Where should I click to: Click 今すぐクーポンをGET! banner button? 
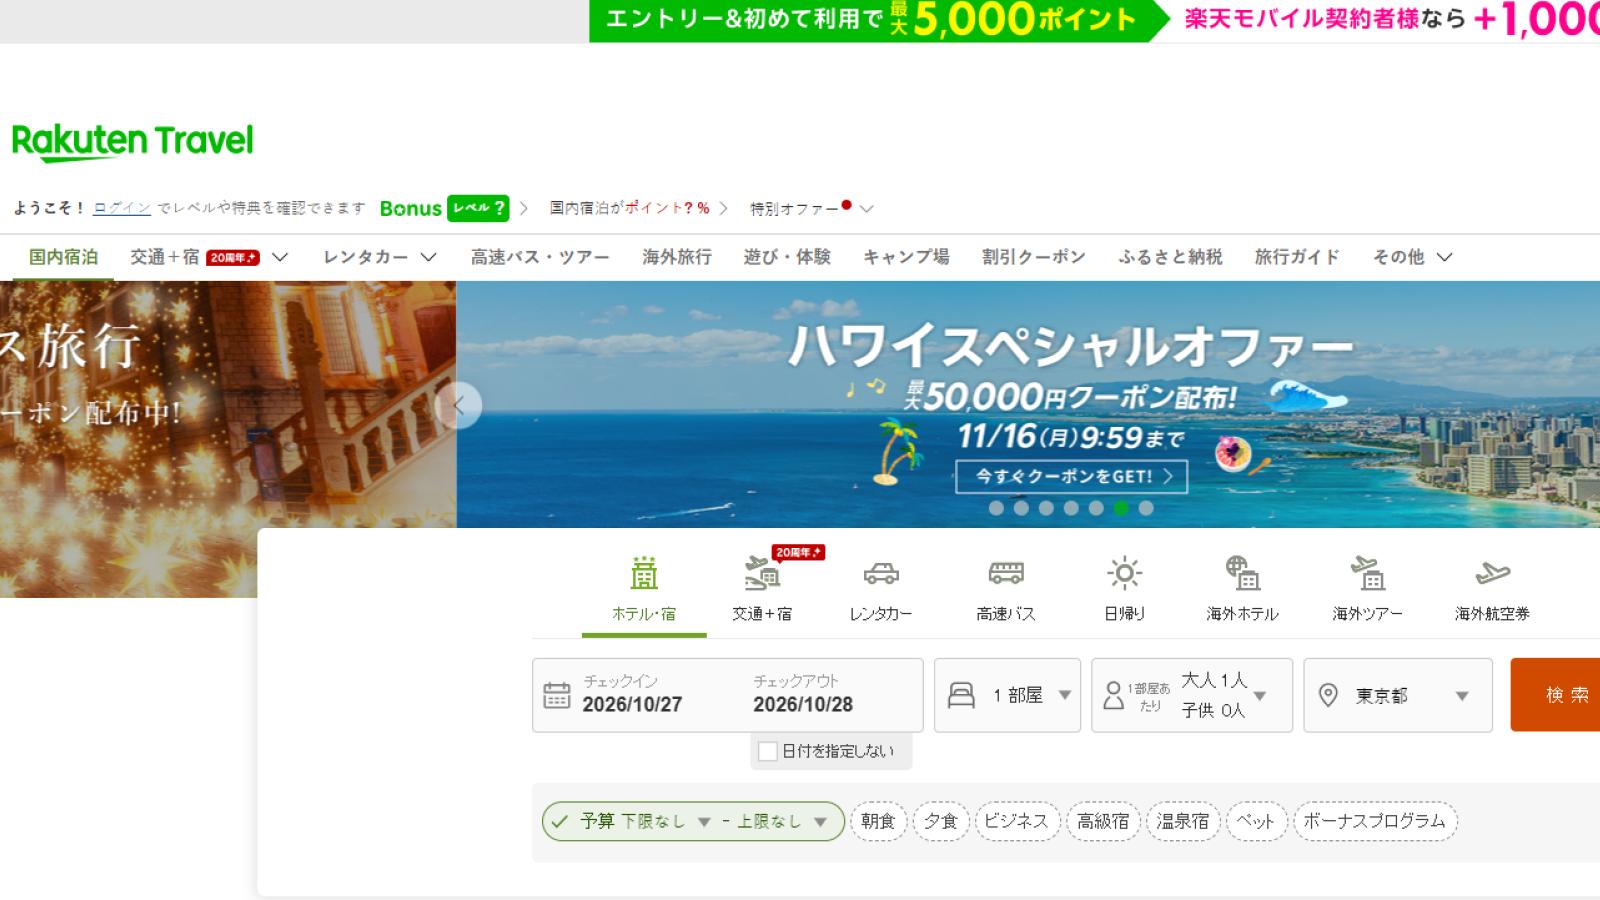[x=1071, y=476]
